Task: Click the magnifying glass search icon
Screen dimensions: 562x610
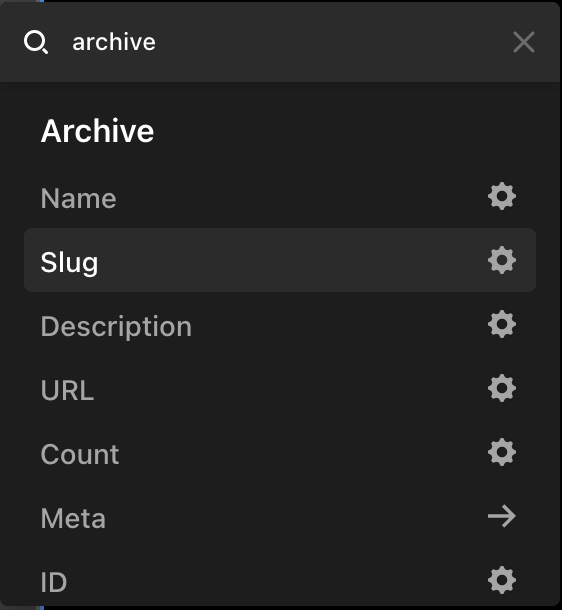Action: coord(36,42)
